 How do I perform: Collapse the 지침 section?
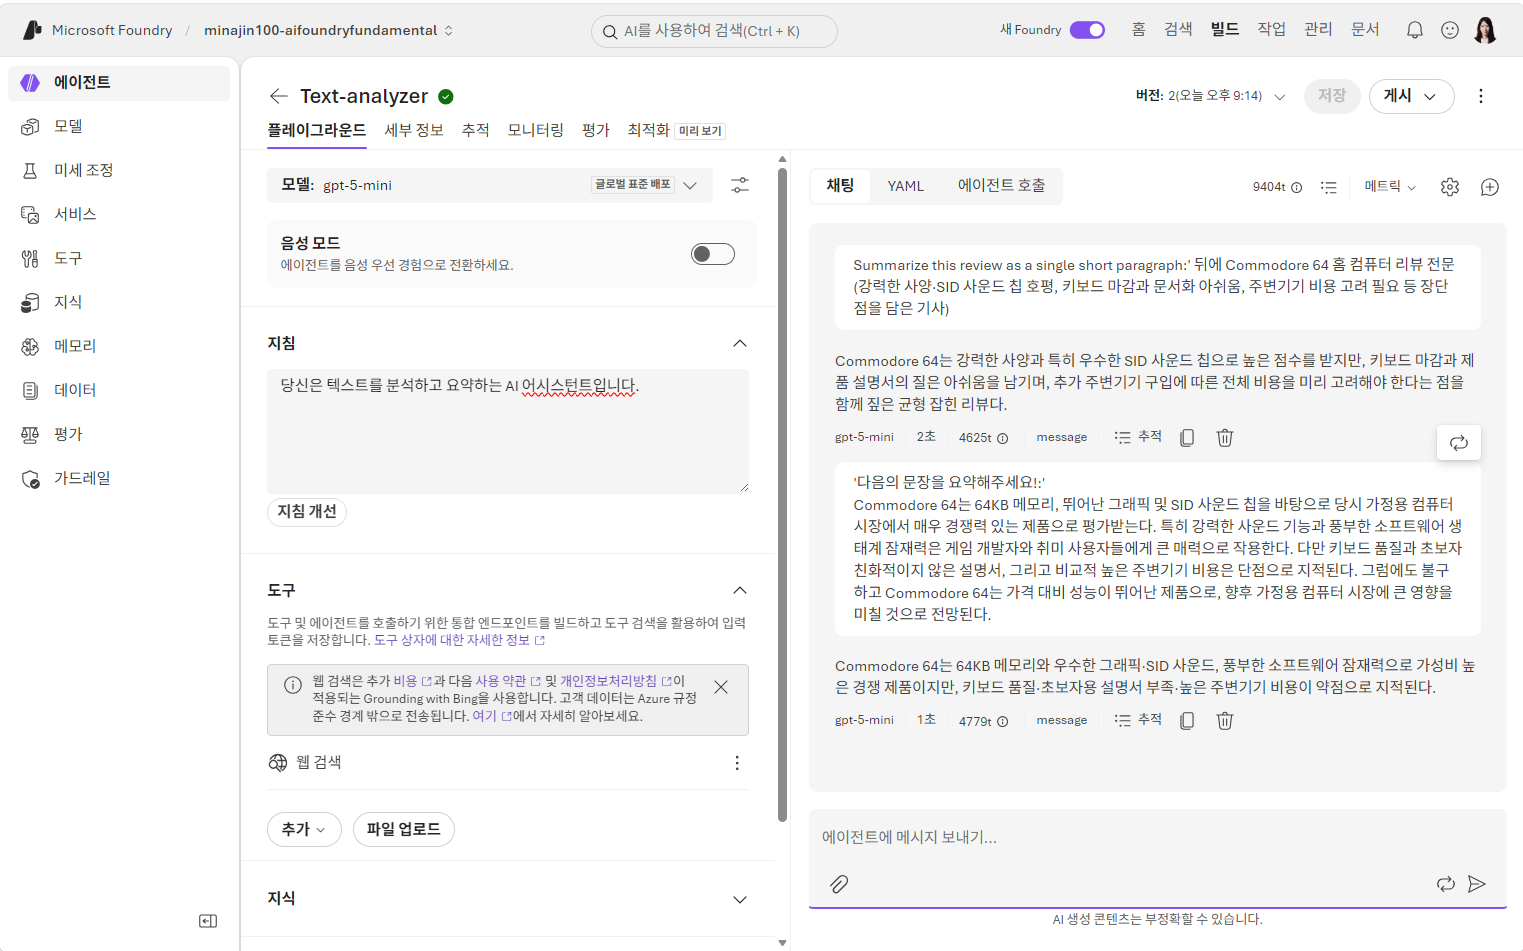click(740, 343)
